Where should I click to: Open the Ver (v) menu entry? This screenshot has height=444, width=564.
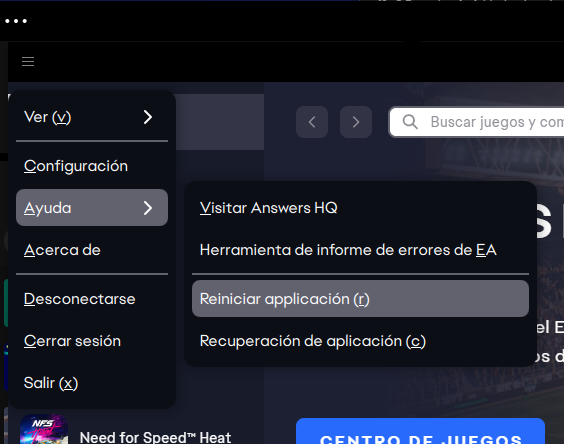tap(92, 117)
